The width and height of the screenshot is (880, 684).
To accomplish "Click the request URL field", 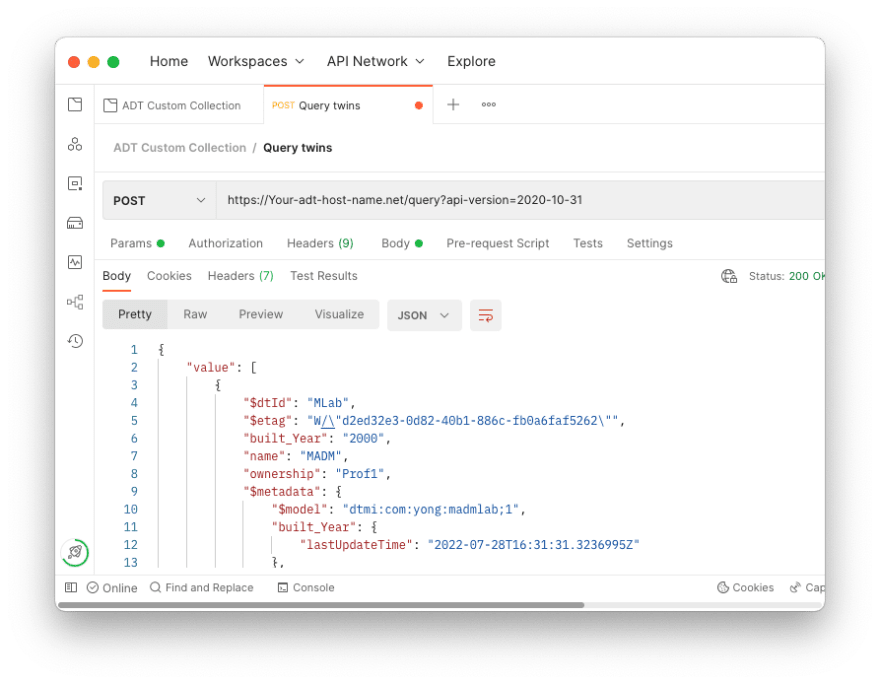I will [x=520, y=200].
